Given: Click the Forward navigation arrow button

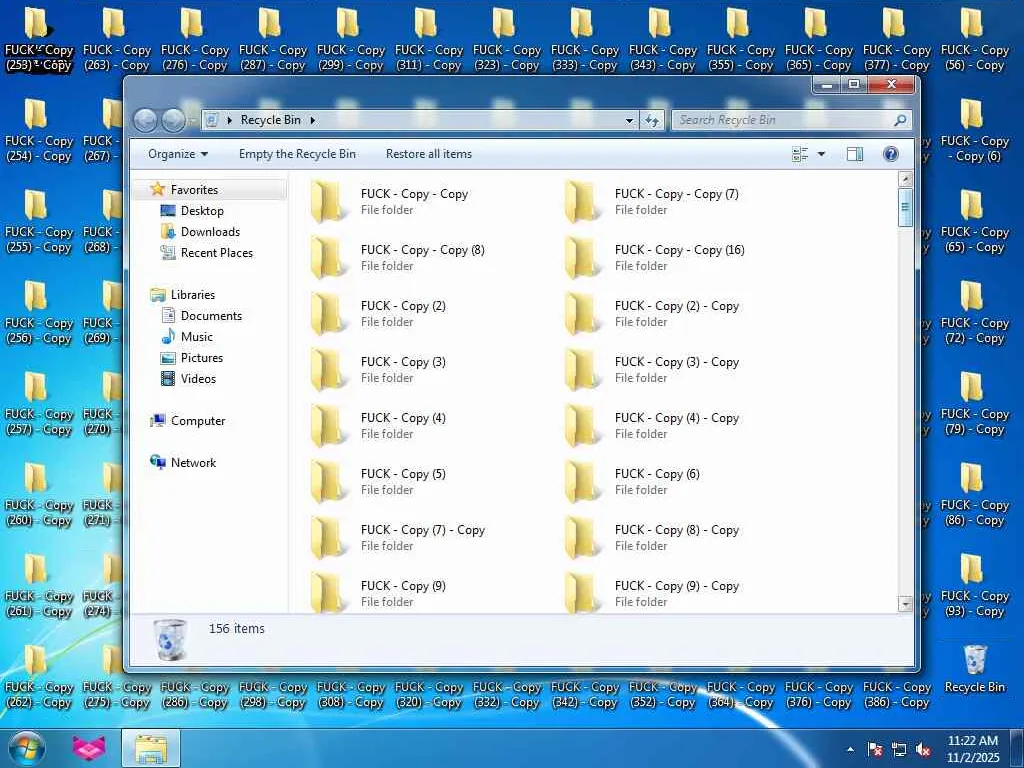Looking at the screenshot, I should (x=172, y=120).
